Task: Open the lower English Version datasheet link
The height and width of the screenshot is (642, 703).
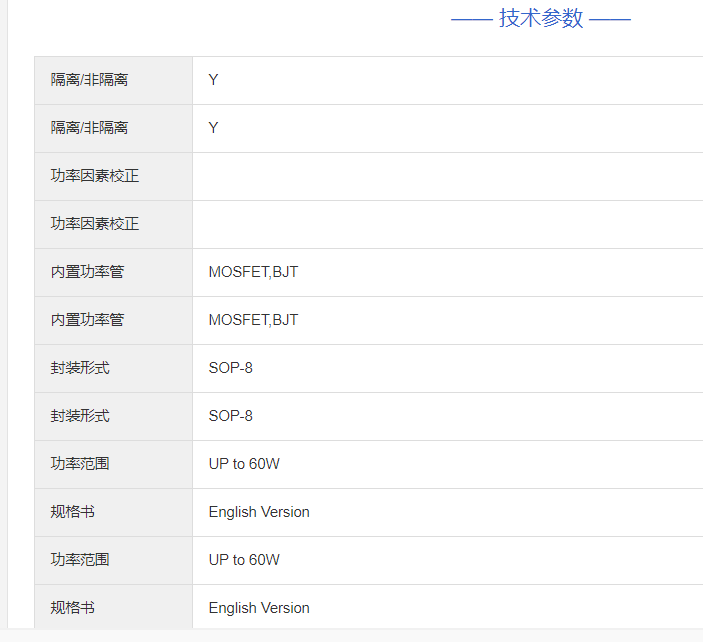Action: (259, 608)
